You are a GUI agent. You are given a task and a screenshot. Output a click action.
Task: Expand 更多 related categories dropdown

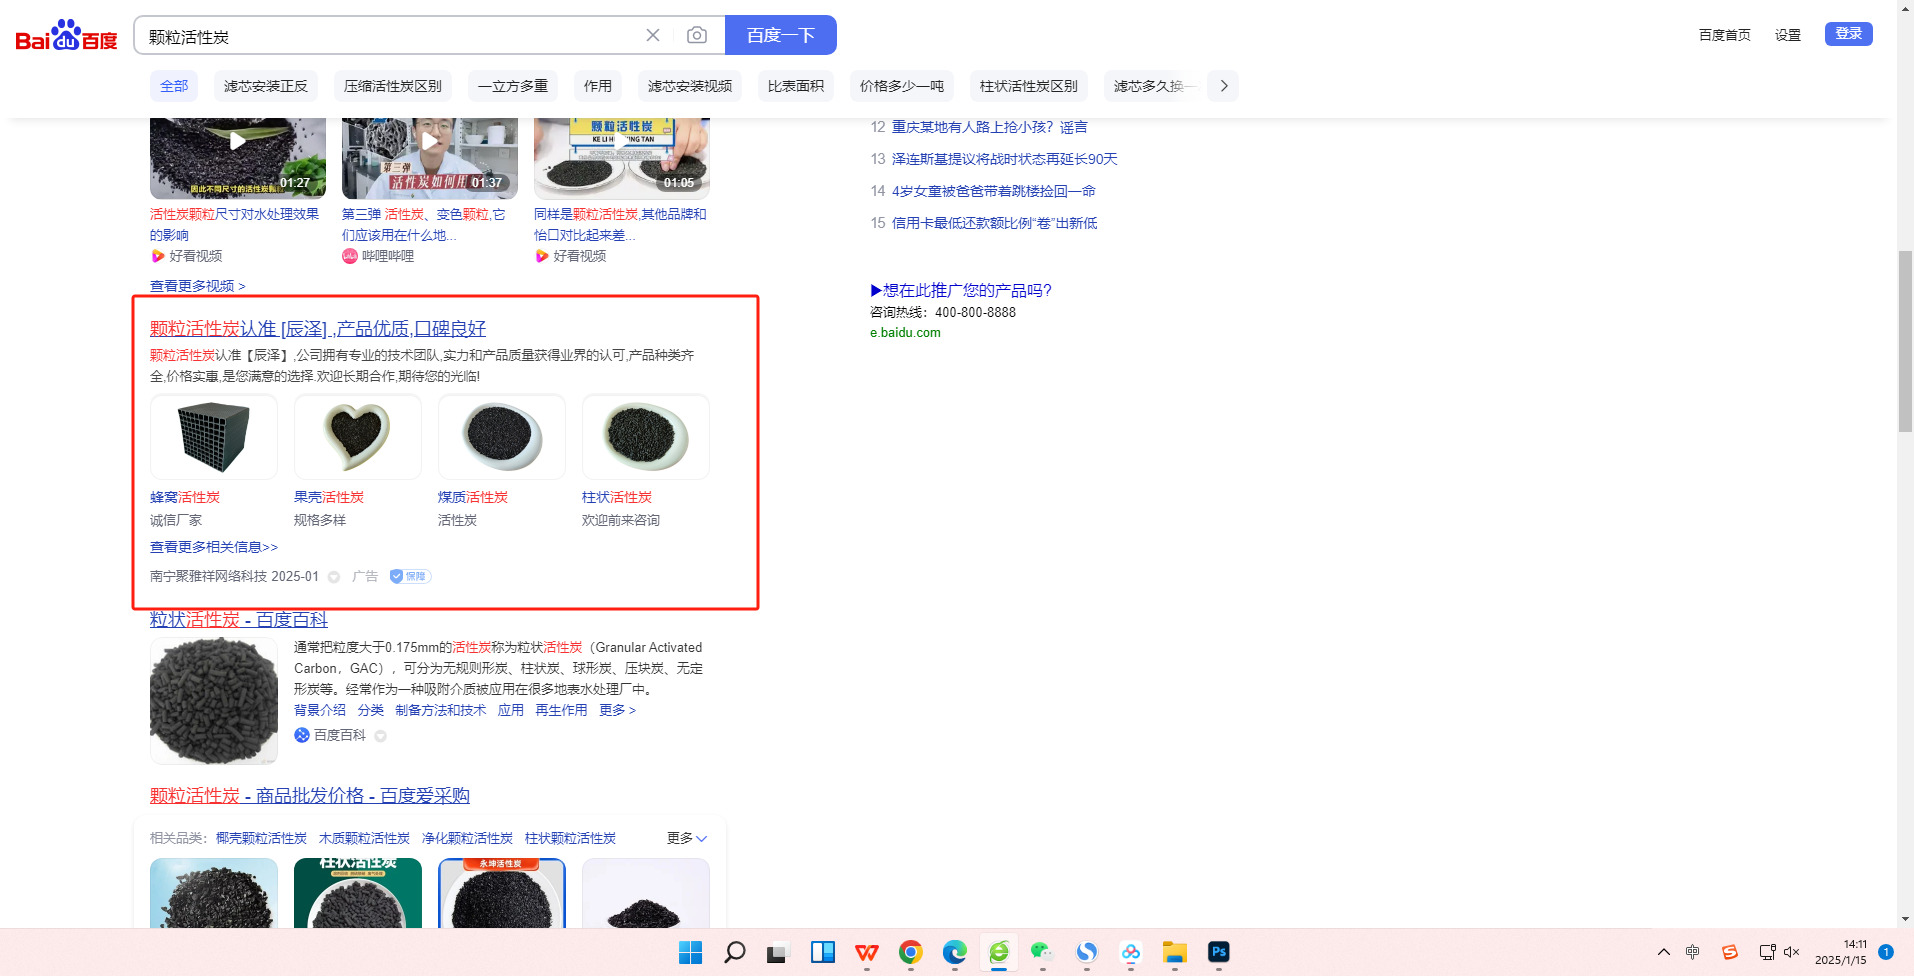(687, 838)
